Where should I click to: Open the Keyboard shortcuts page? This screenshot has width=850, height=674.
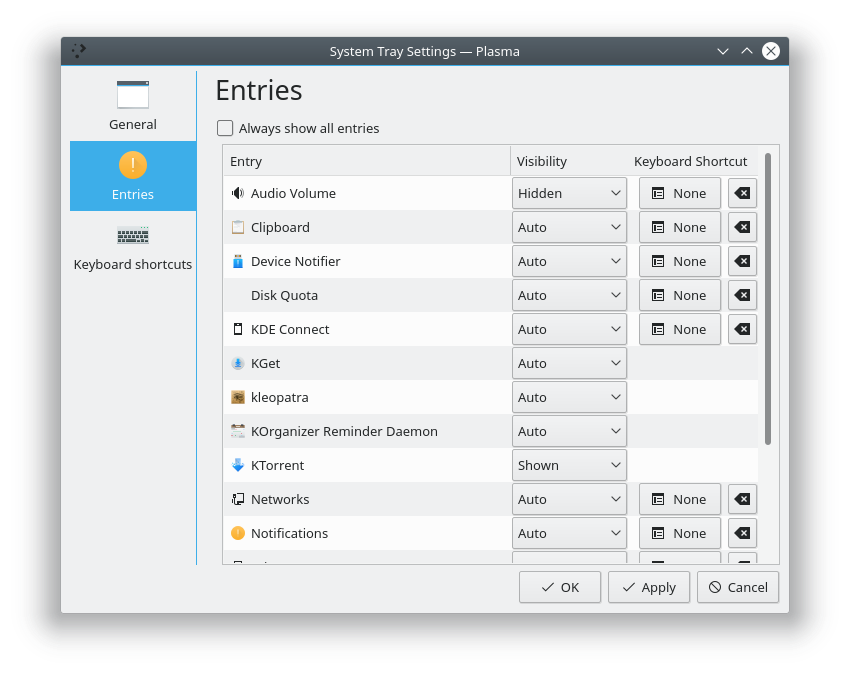tap(133, 246)
